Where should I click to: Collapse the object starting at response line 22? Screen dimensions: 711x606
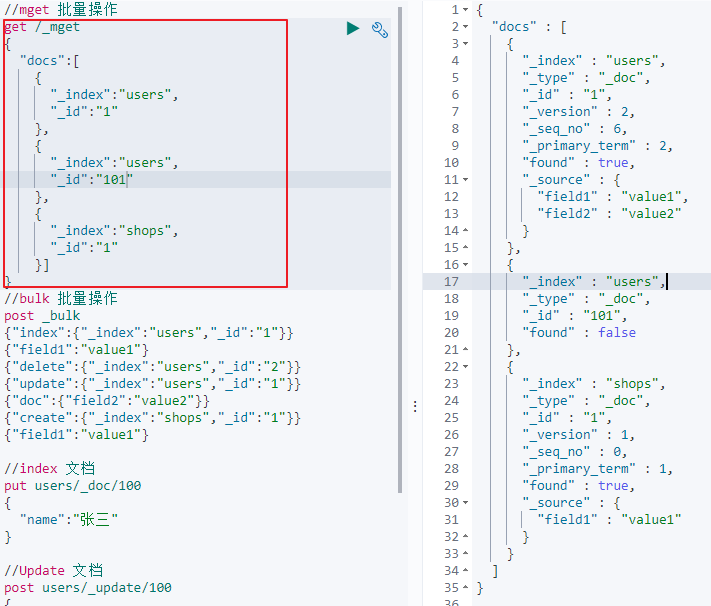point(466,367)
